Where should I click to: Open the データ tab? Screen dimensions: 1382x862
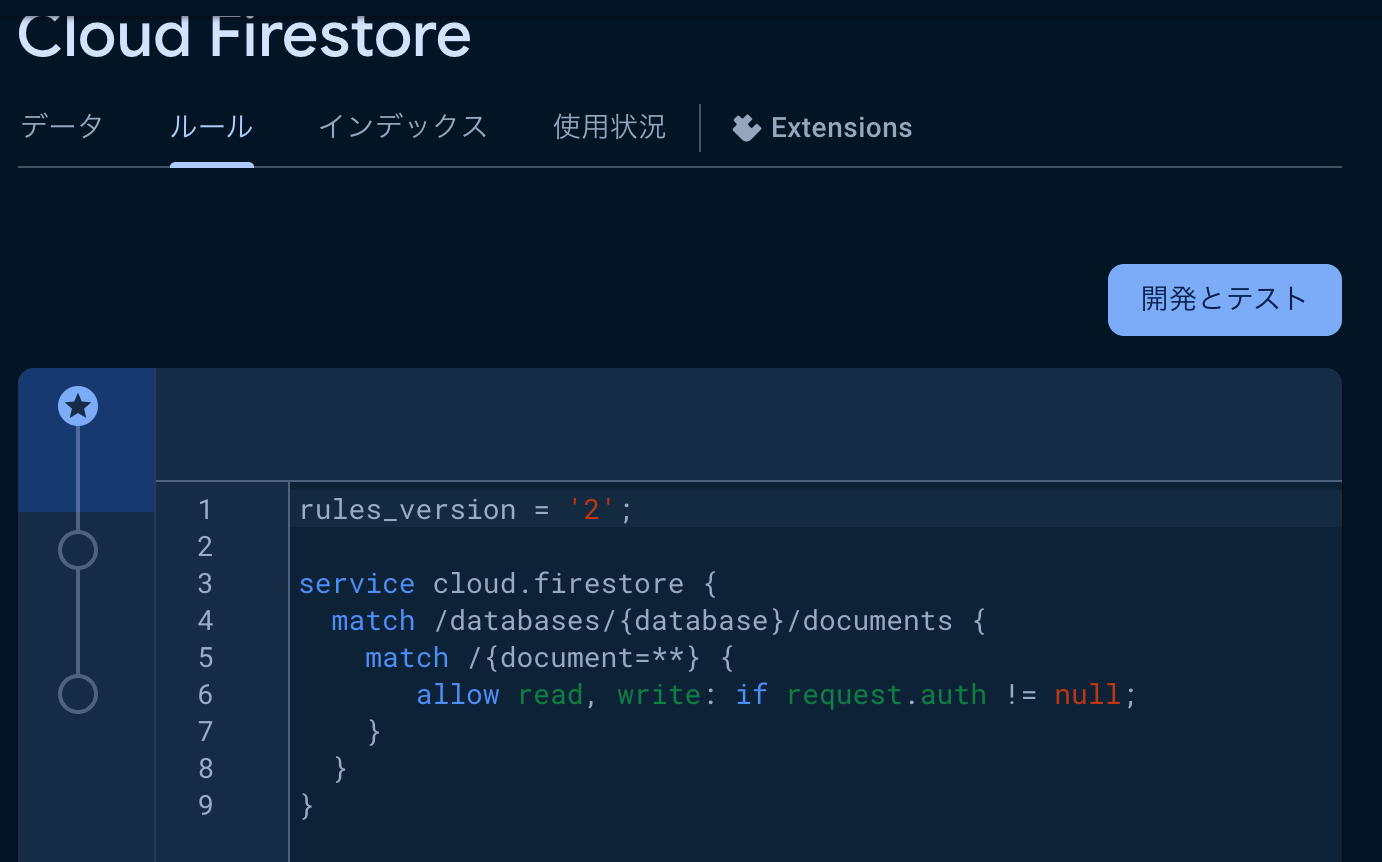tap(62, 127)
